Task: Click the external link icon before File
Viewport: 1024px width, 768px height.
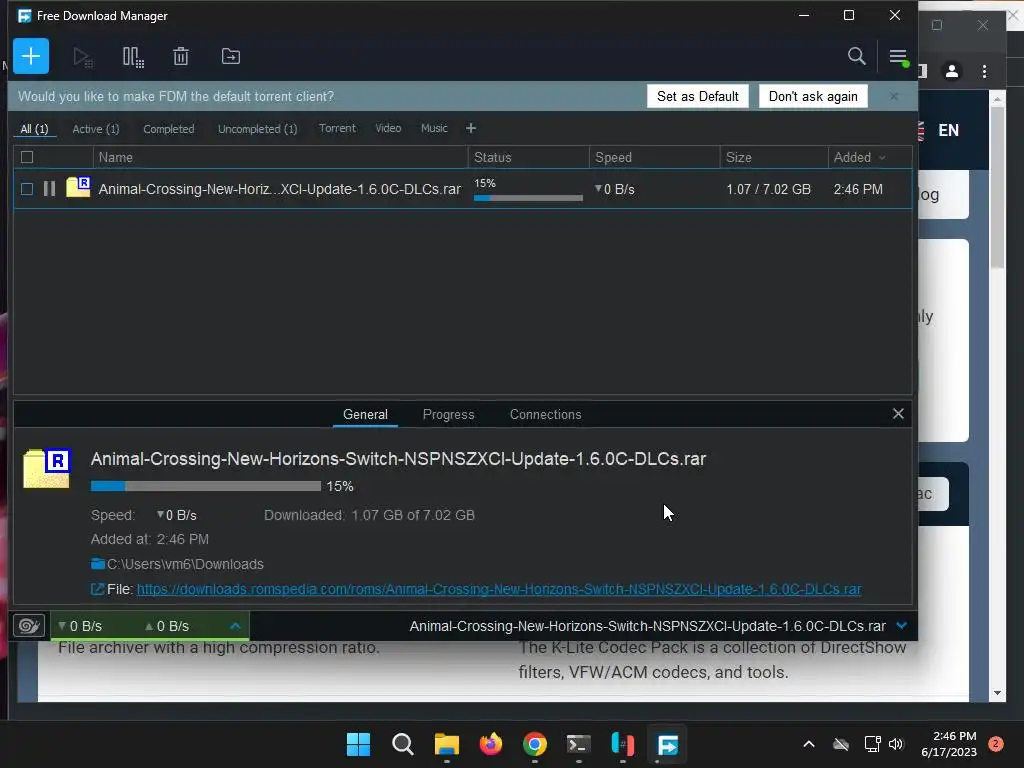Action: 97,589
